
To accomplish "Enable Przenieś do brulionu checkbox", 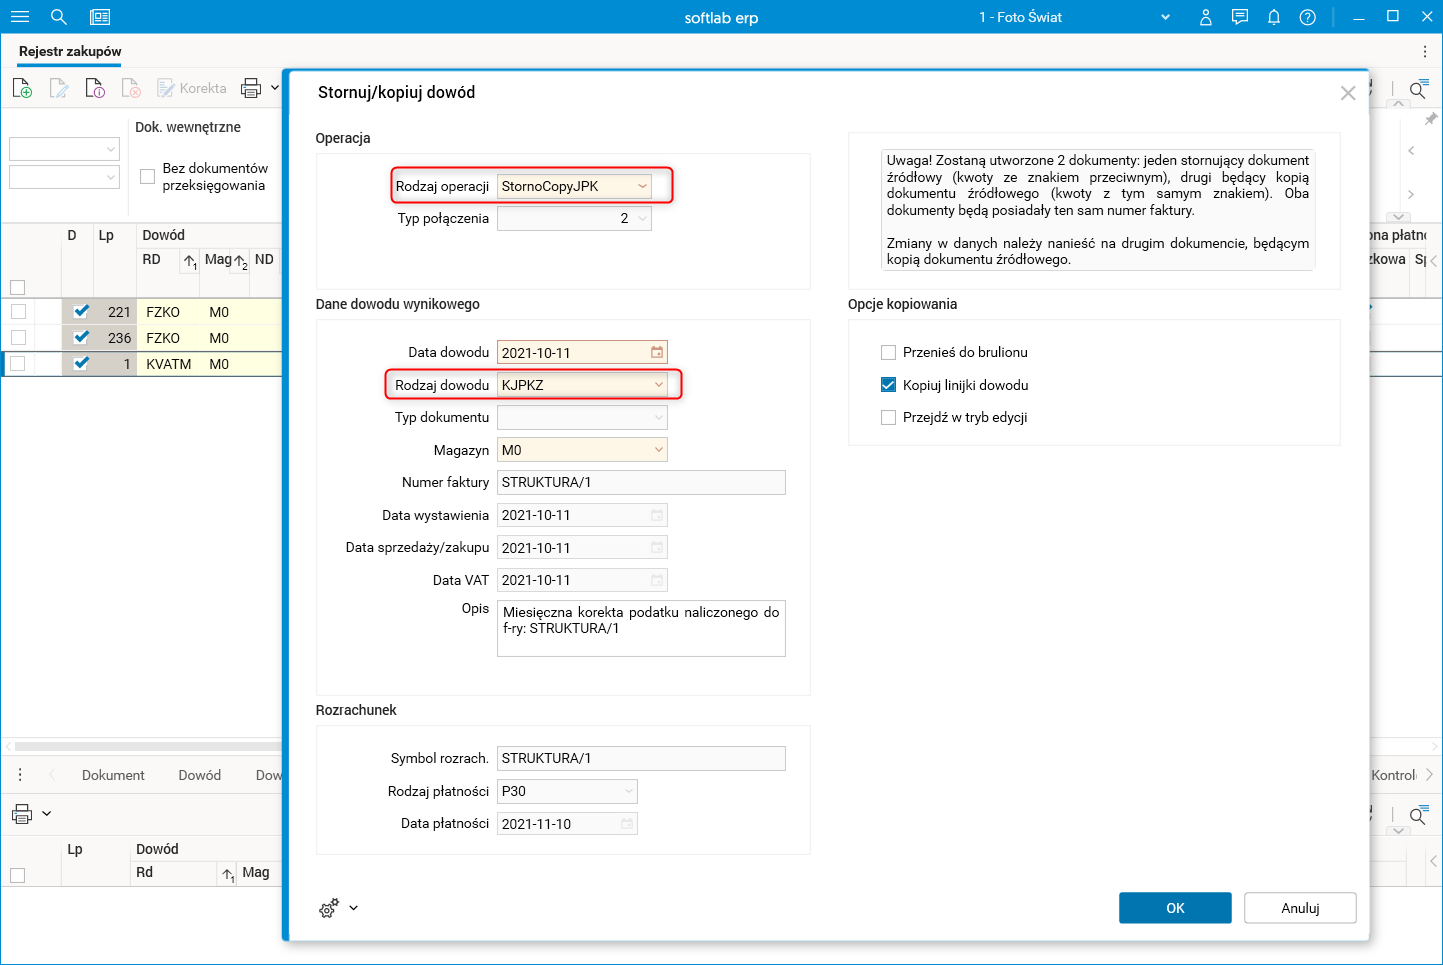I will point(888,352).
